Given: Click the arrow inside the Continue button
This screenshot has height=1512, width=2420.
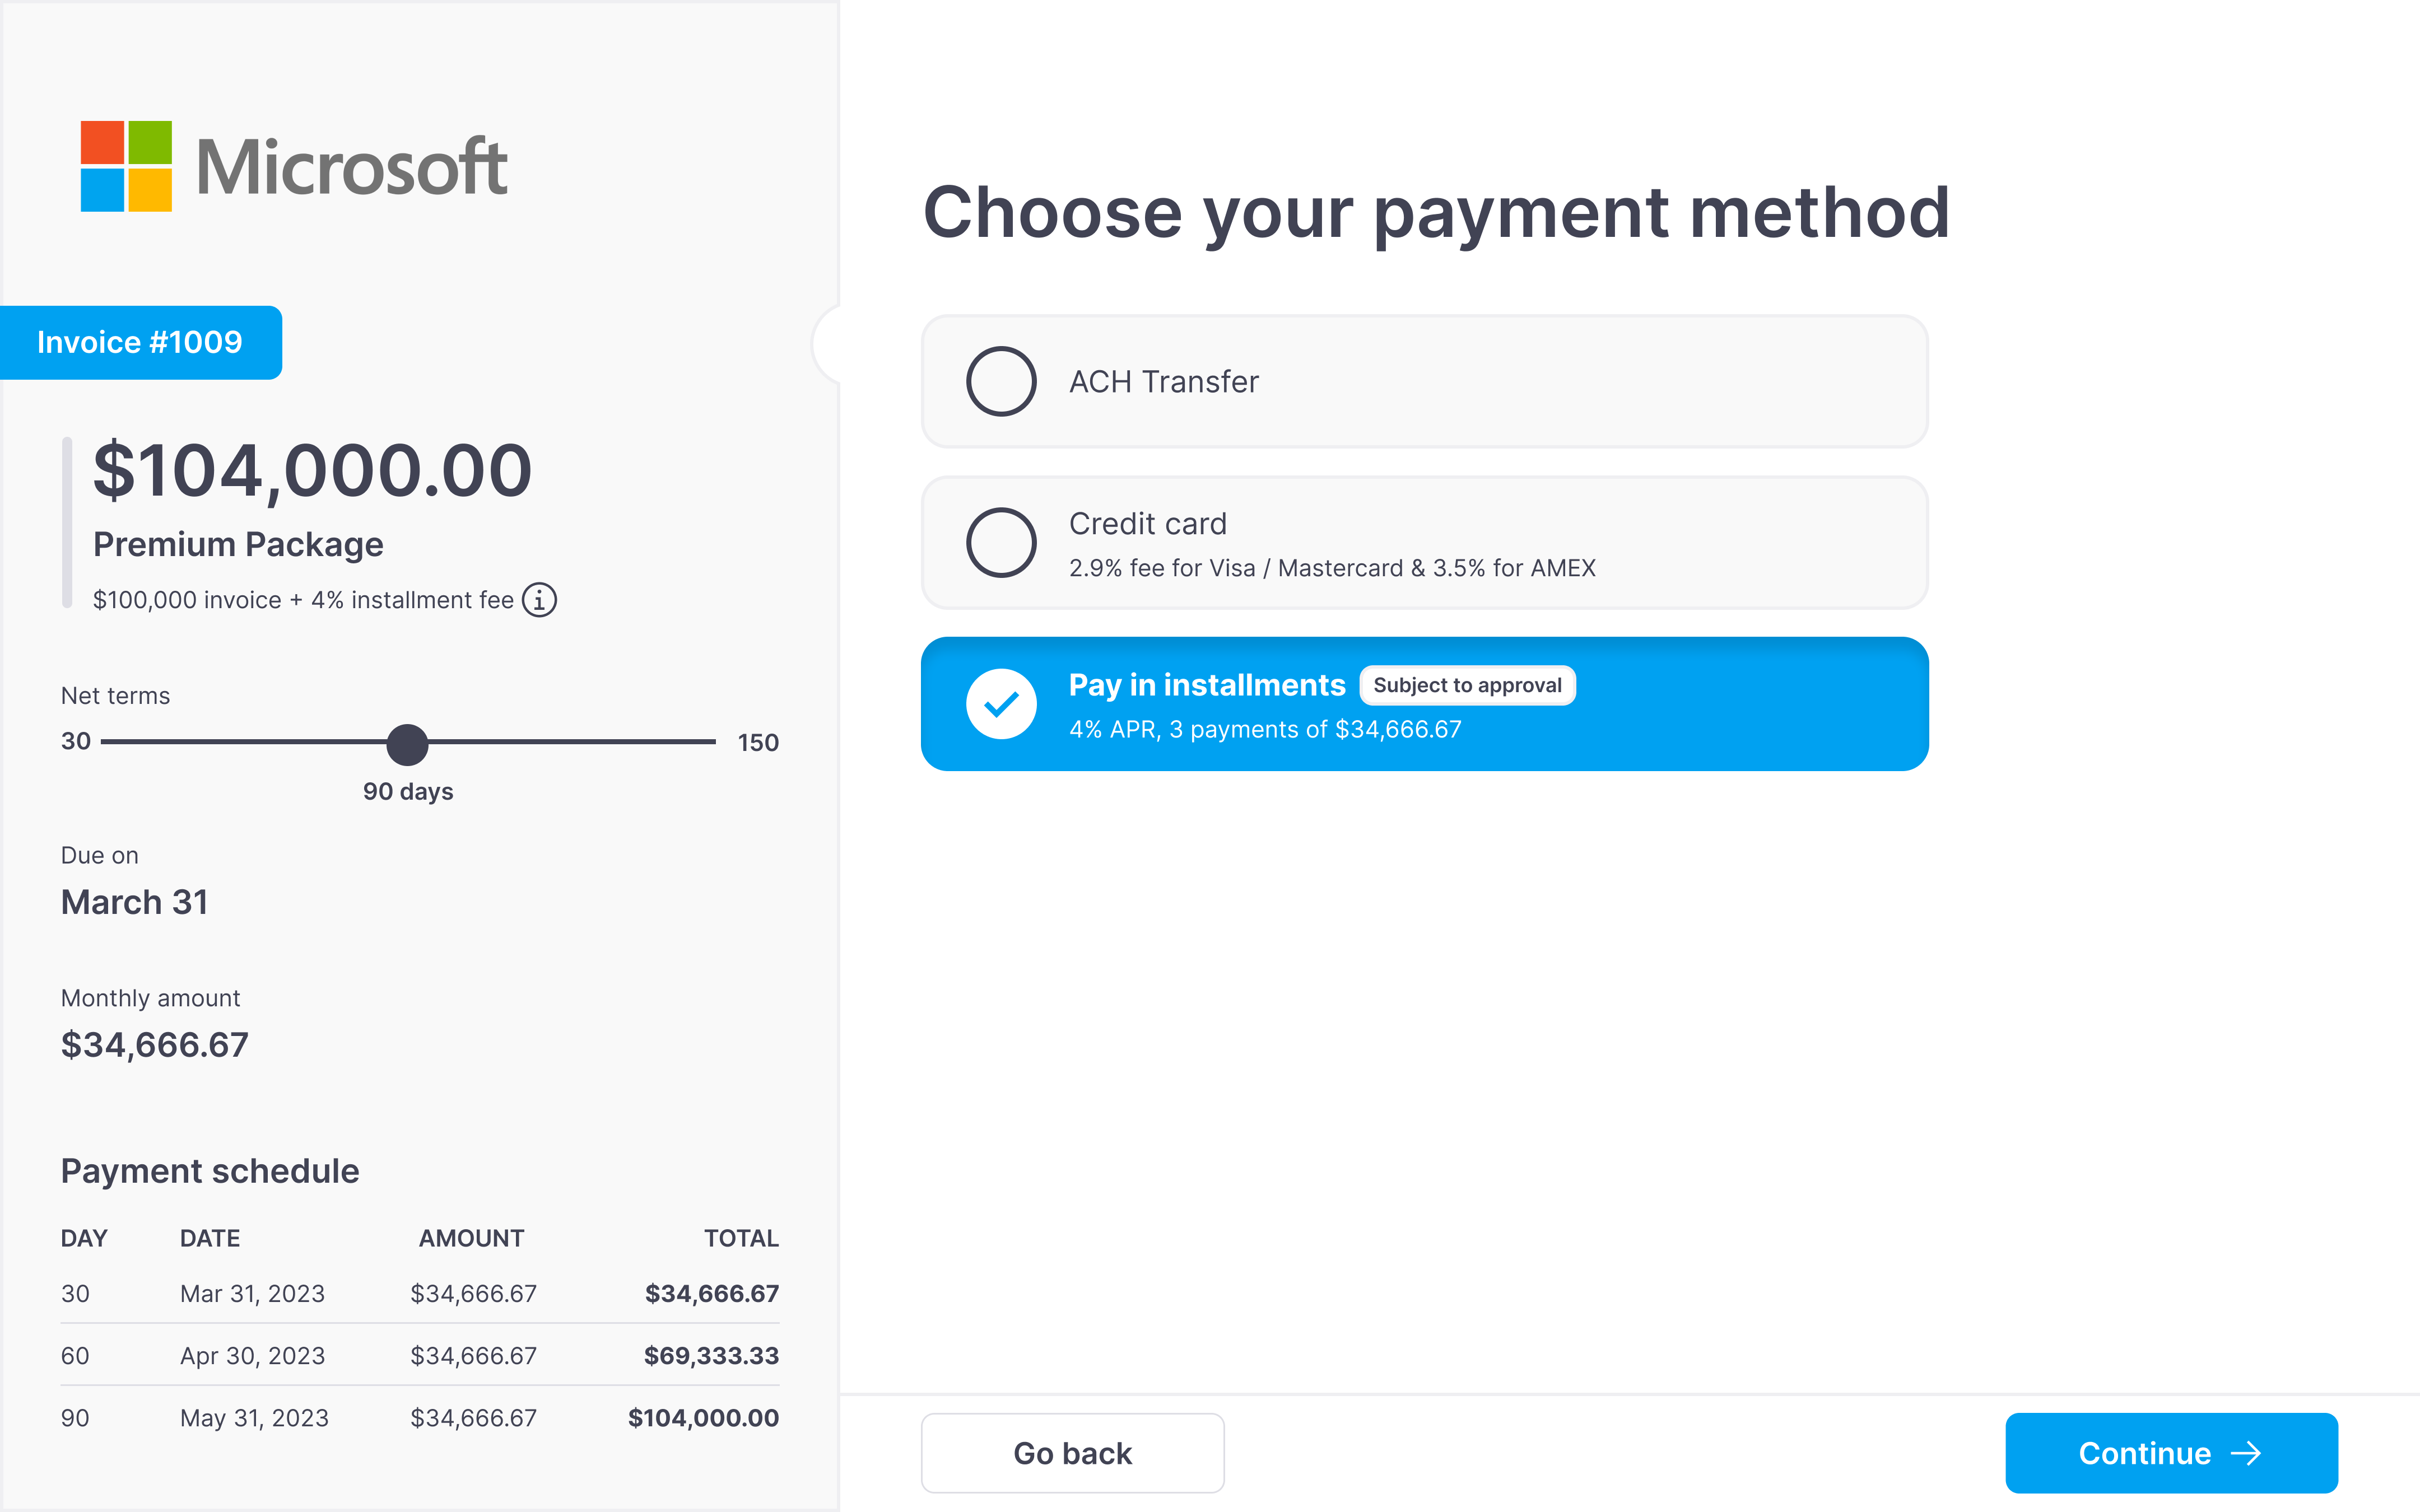Looking at the screenshot, I should (x=2247, y=1453).
